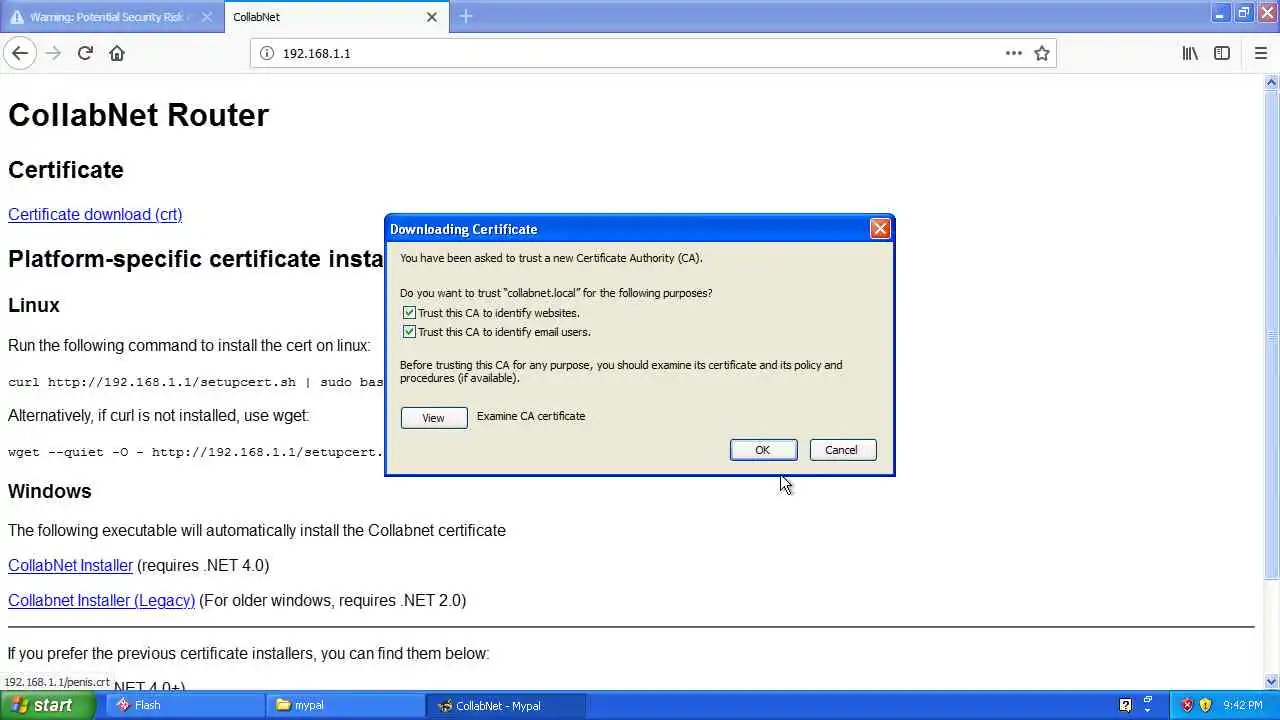Screen dimensions: 1280x720
Task: Open Certificate download (crt) link
Action: 95,214
